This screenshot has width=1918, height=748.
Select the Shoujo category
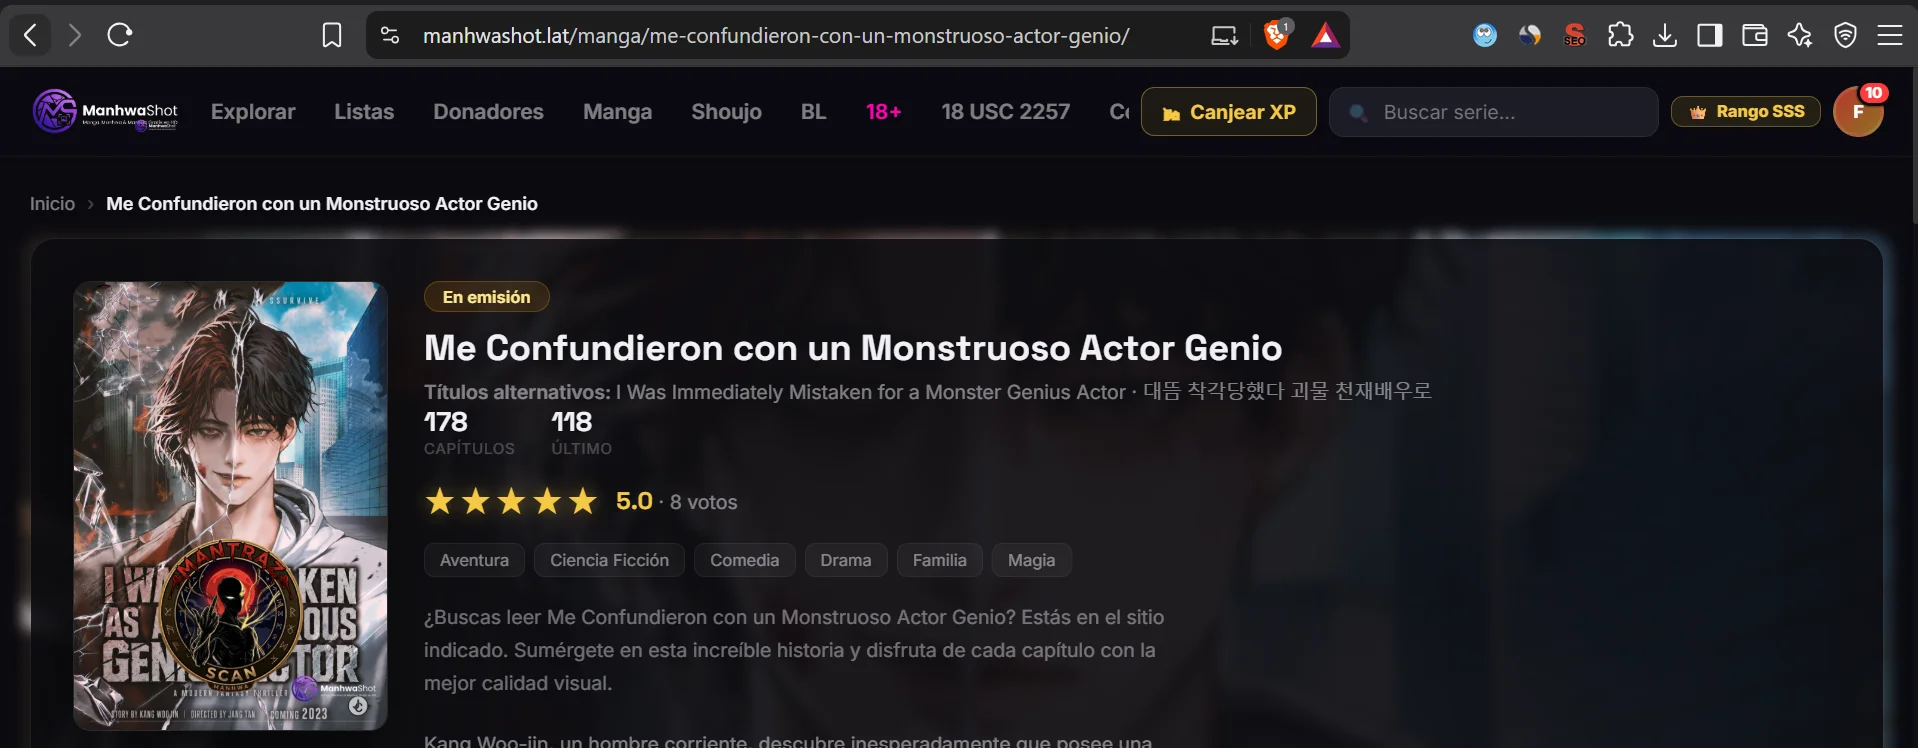pyautogui.click(x=726, y=112)
